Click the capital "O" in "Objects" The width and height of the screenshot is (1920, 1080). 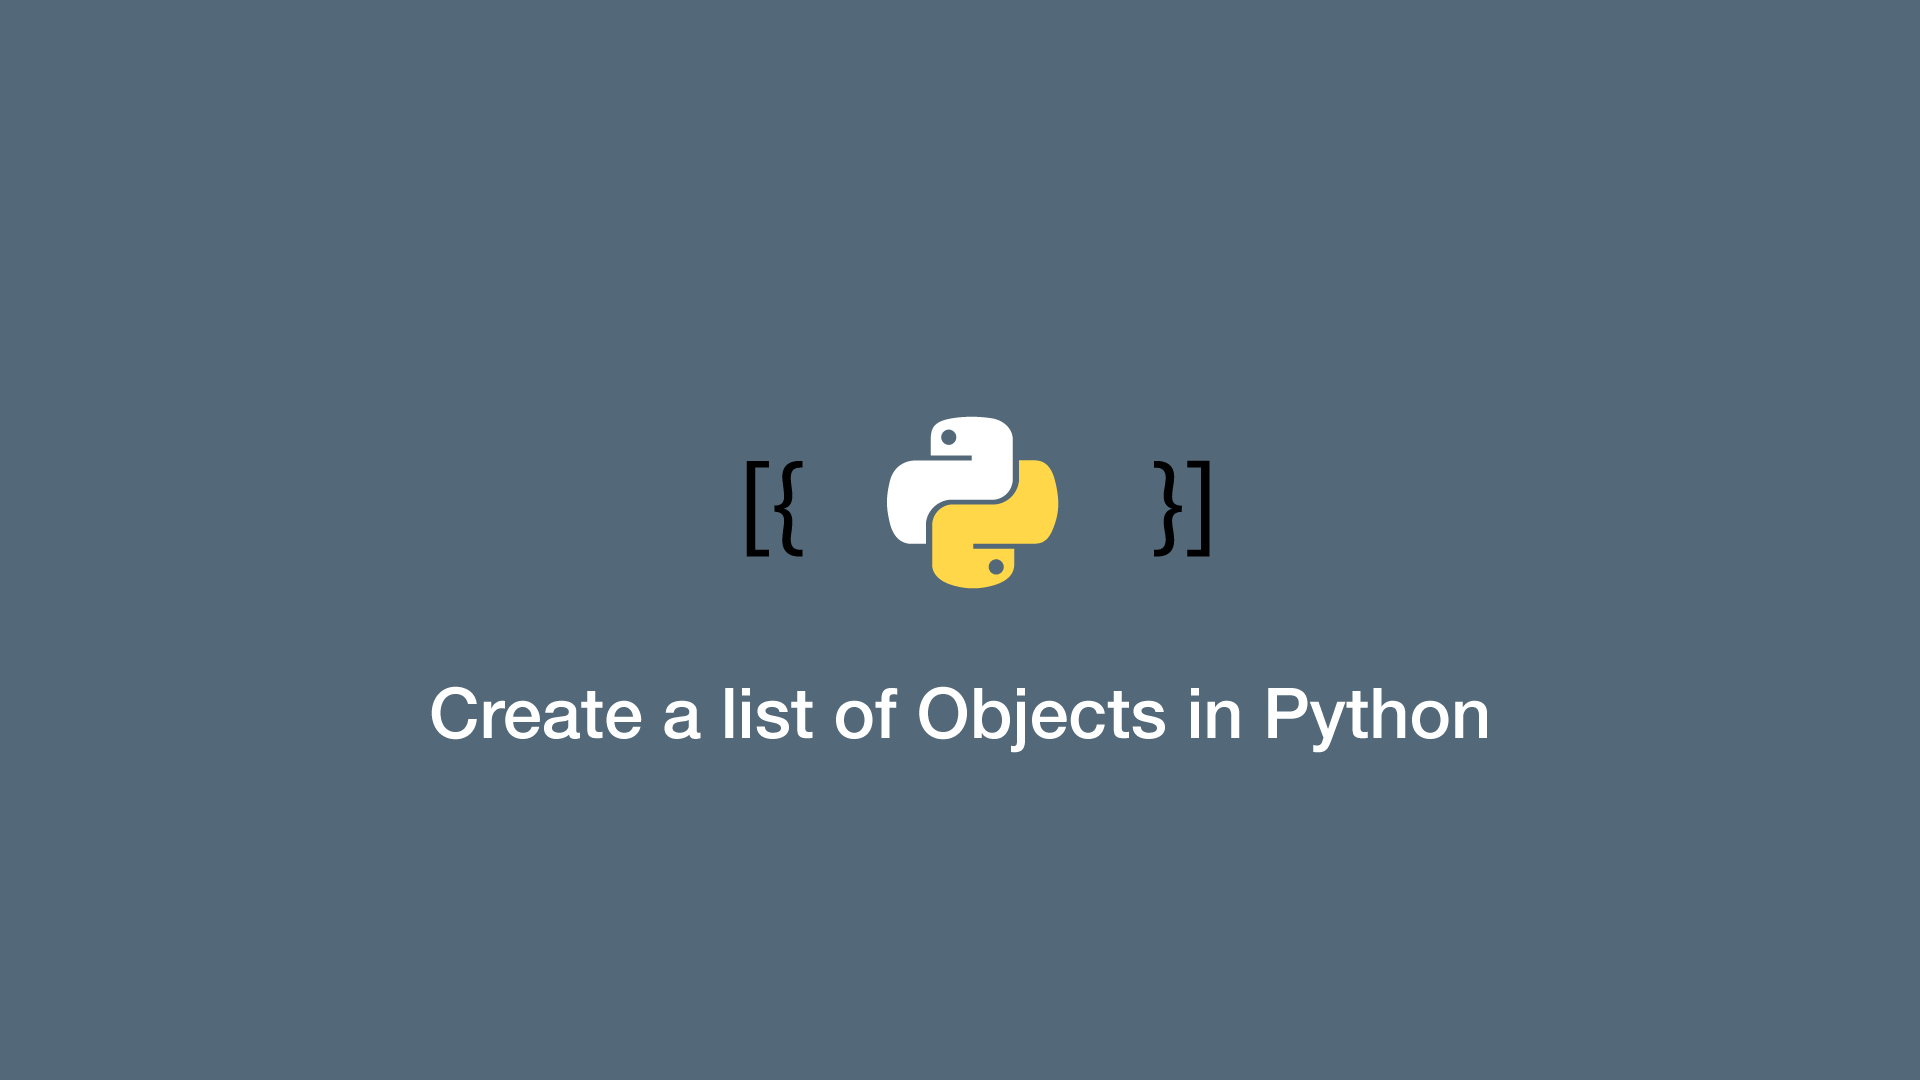[947, 714]
